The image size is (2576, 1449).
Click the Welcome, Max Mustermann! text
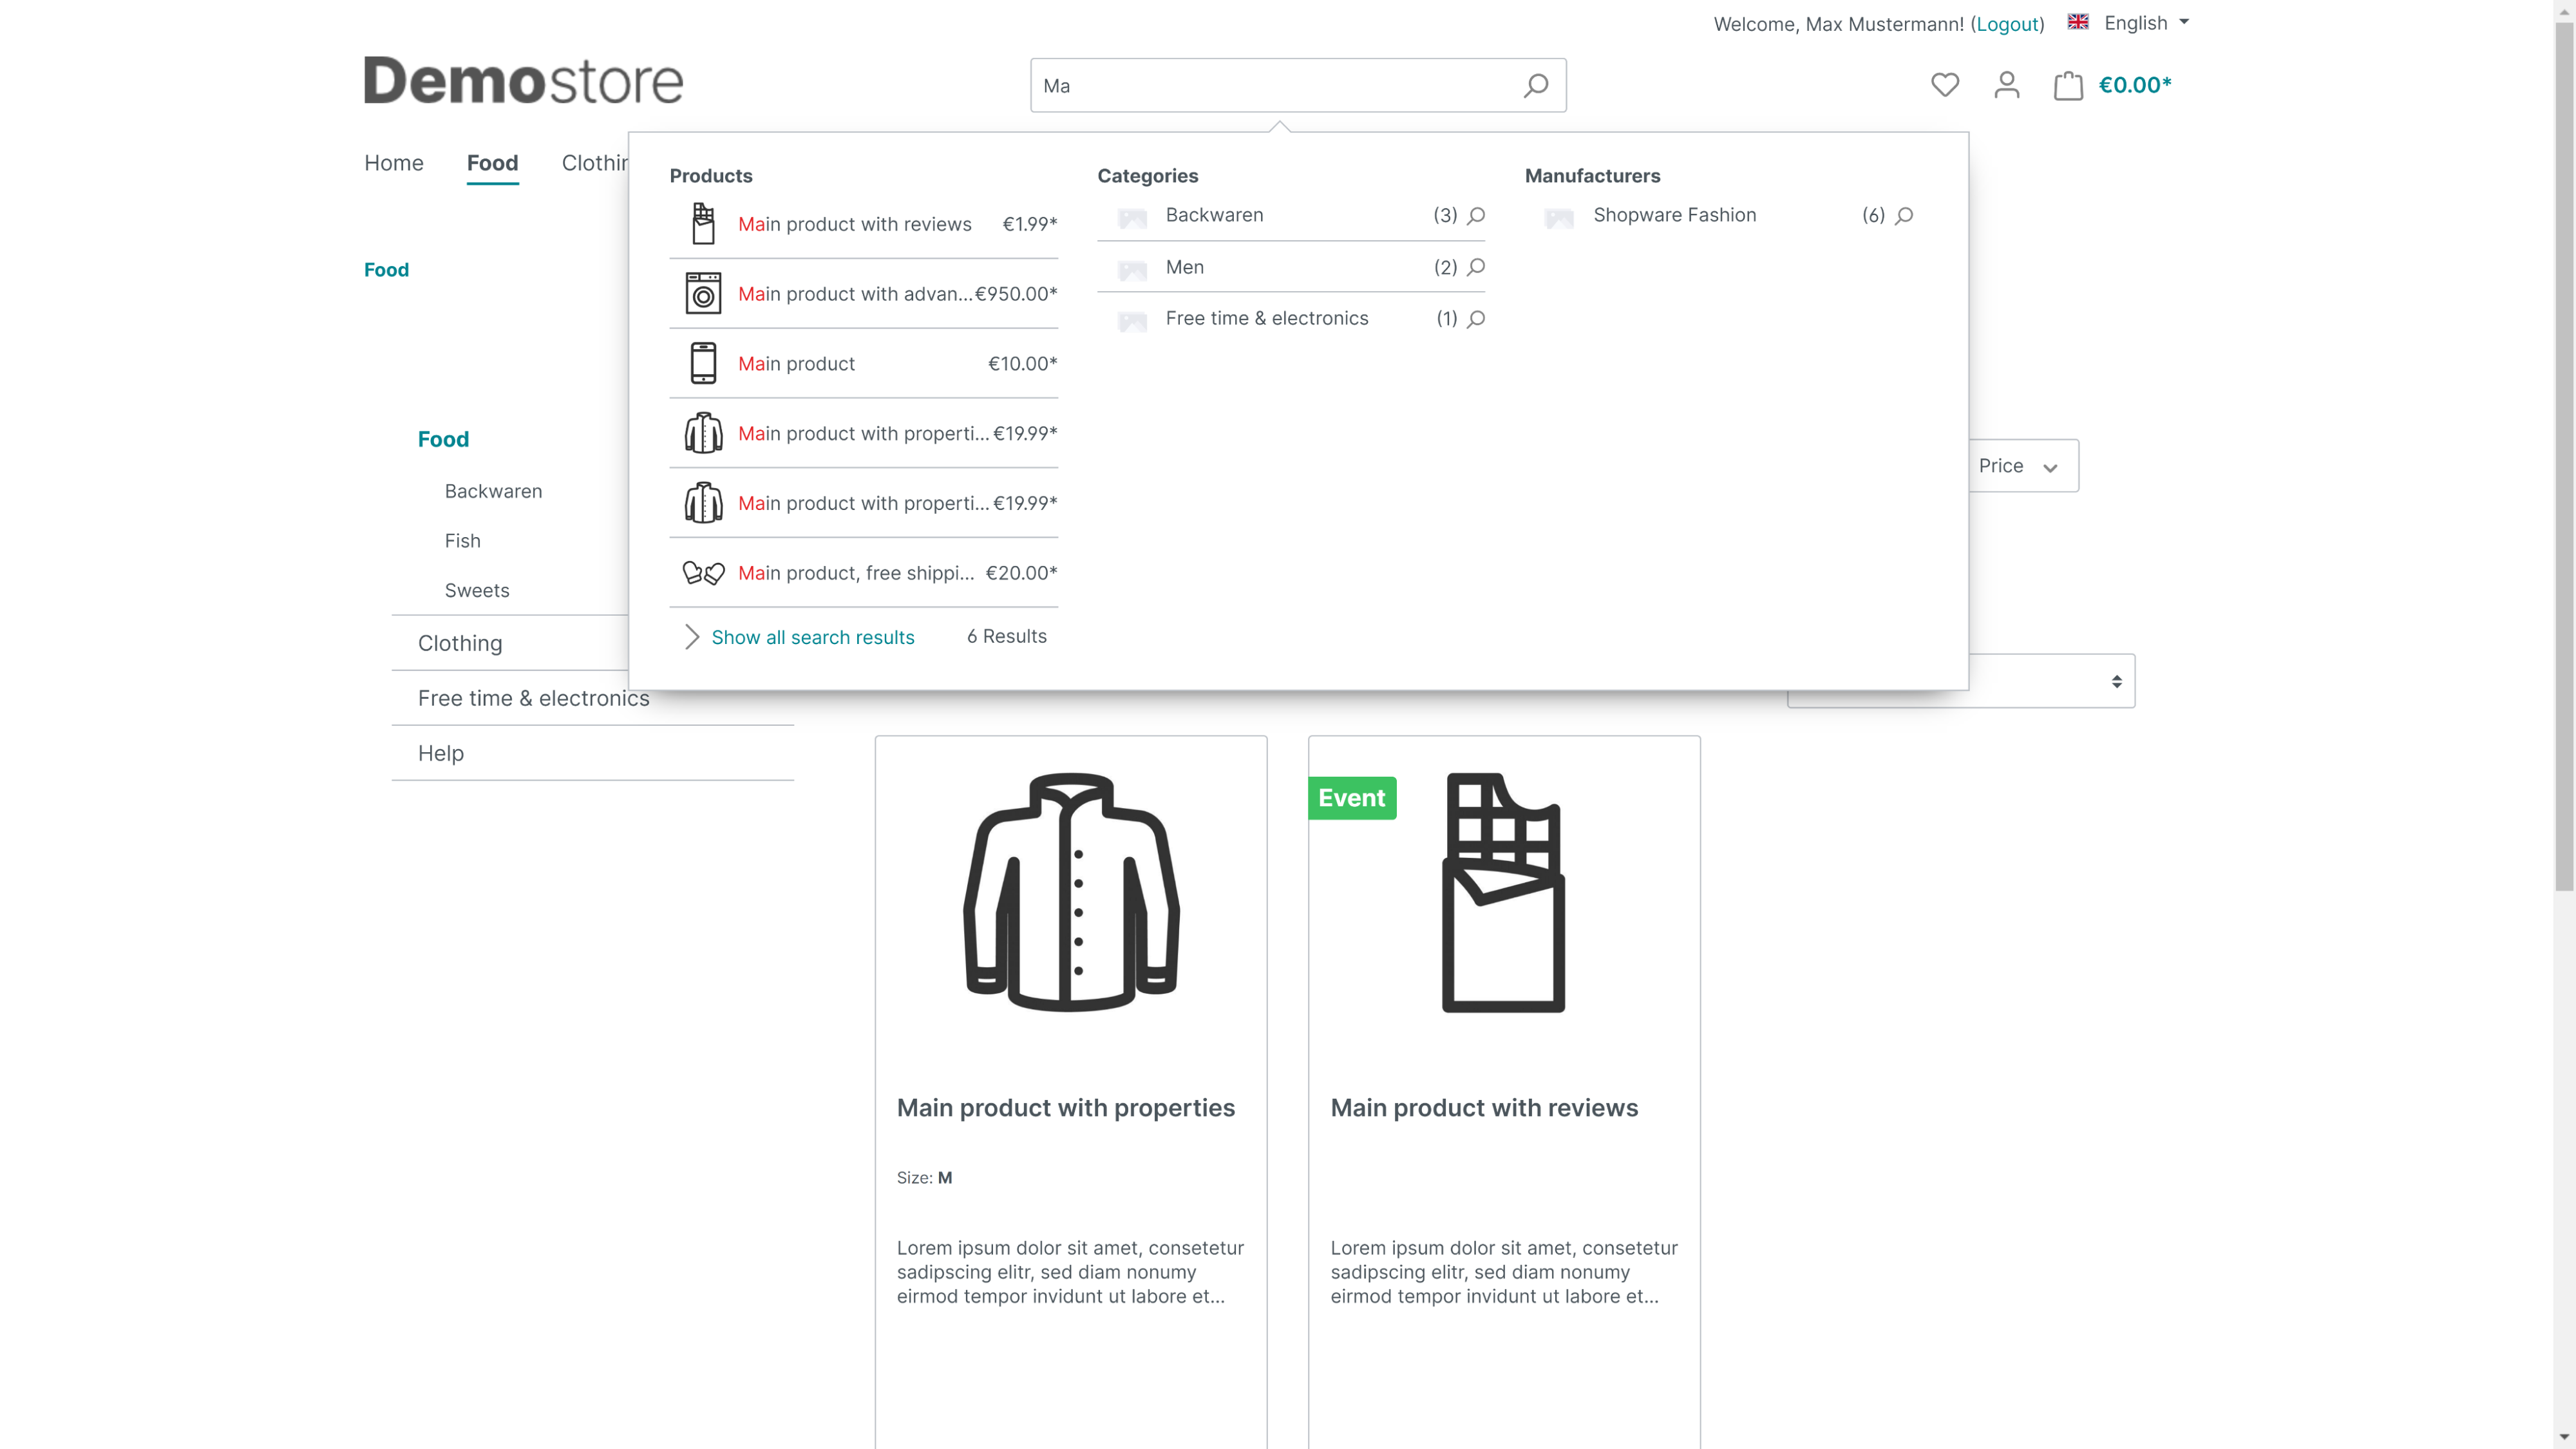pyautogui.click(x=1838, y=24)
